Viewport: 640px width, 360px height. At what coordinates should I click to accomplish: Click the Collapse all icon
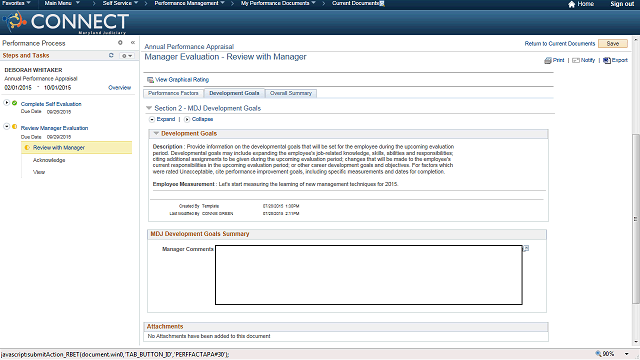coord(187,119)
